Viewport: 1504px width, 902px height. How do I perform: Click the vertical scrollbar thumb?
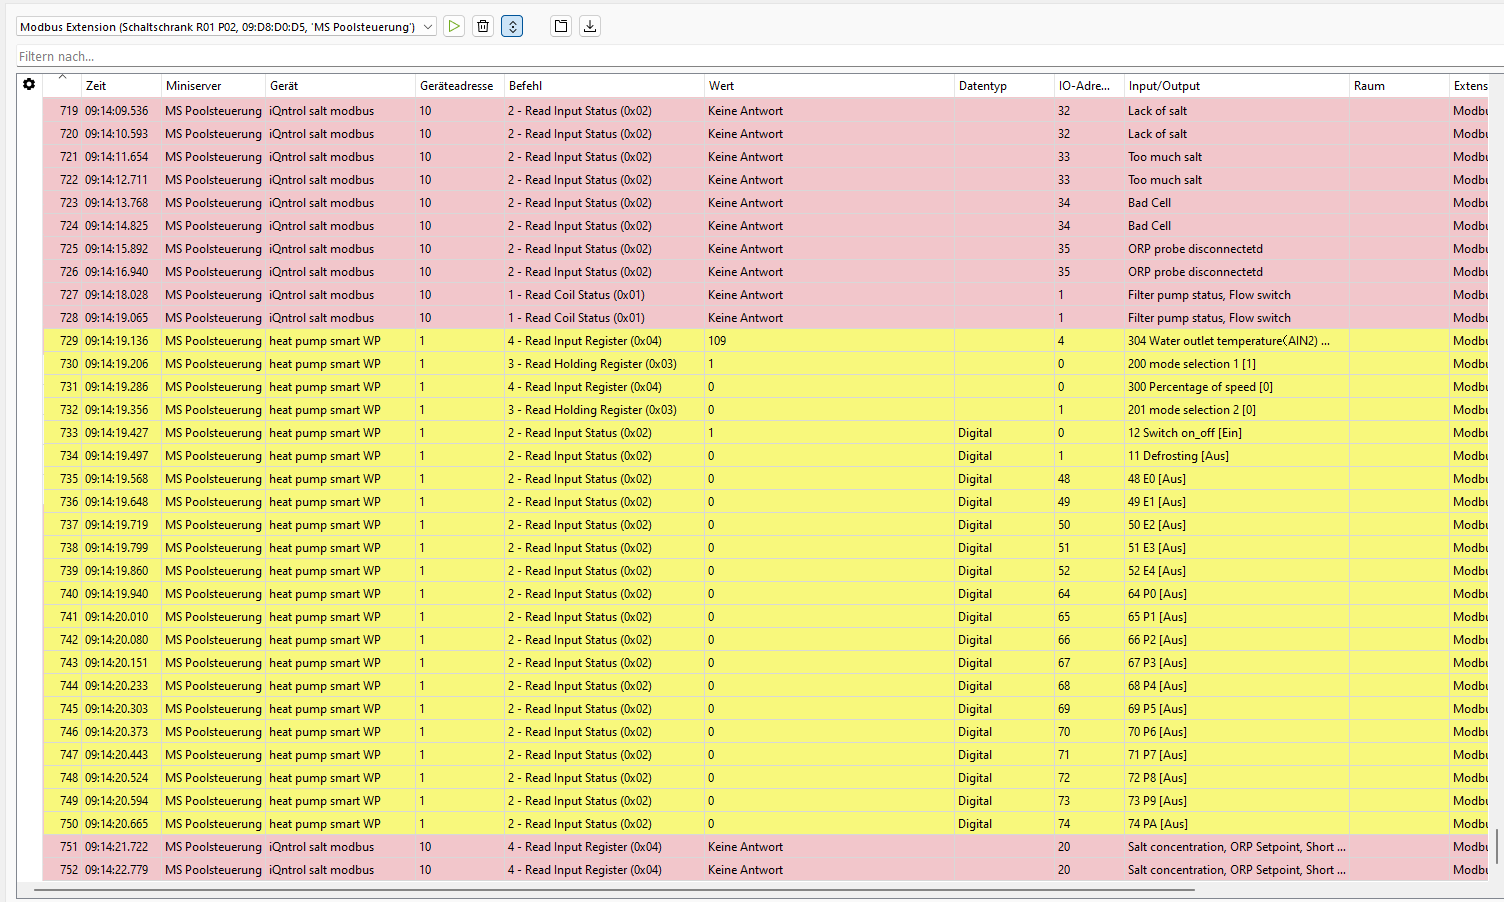click(x=1497, y=846)
